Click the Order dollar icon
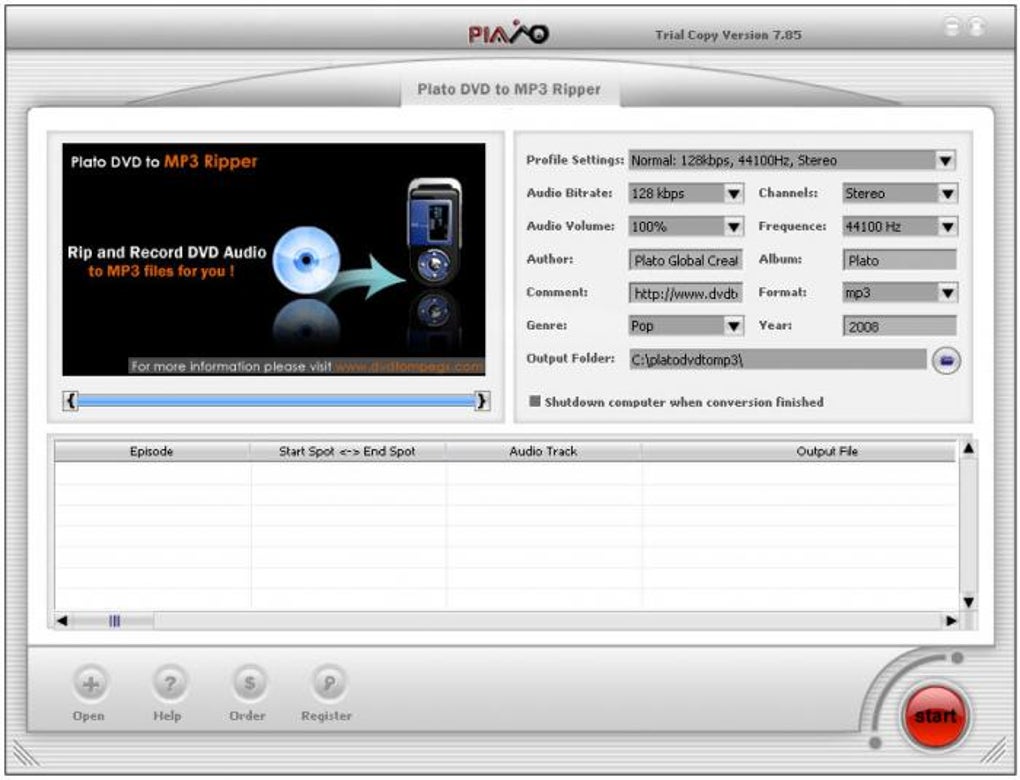The image size is (1020, 780). click(249, 684)
